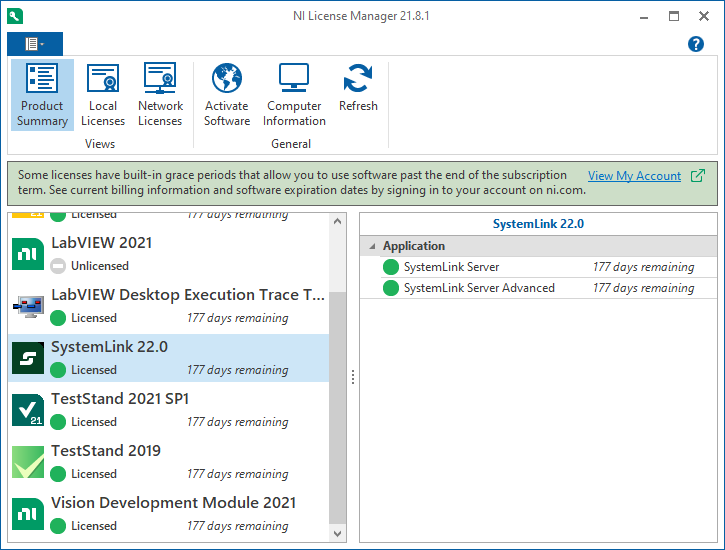Select SystemLink Server license row

(x=451, y=267)
